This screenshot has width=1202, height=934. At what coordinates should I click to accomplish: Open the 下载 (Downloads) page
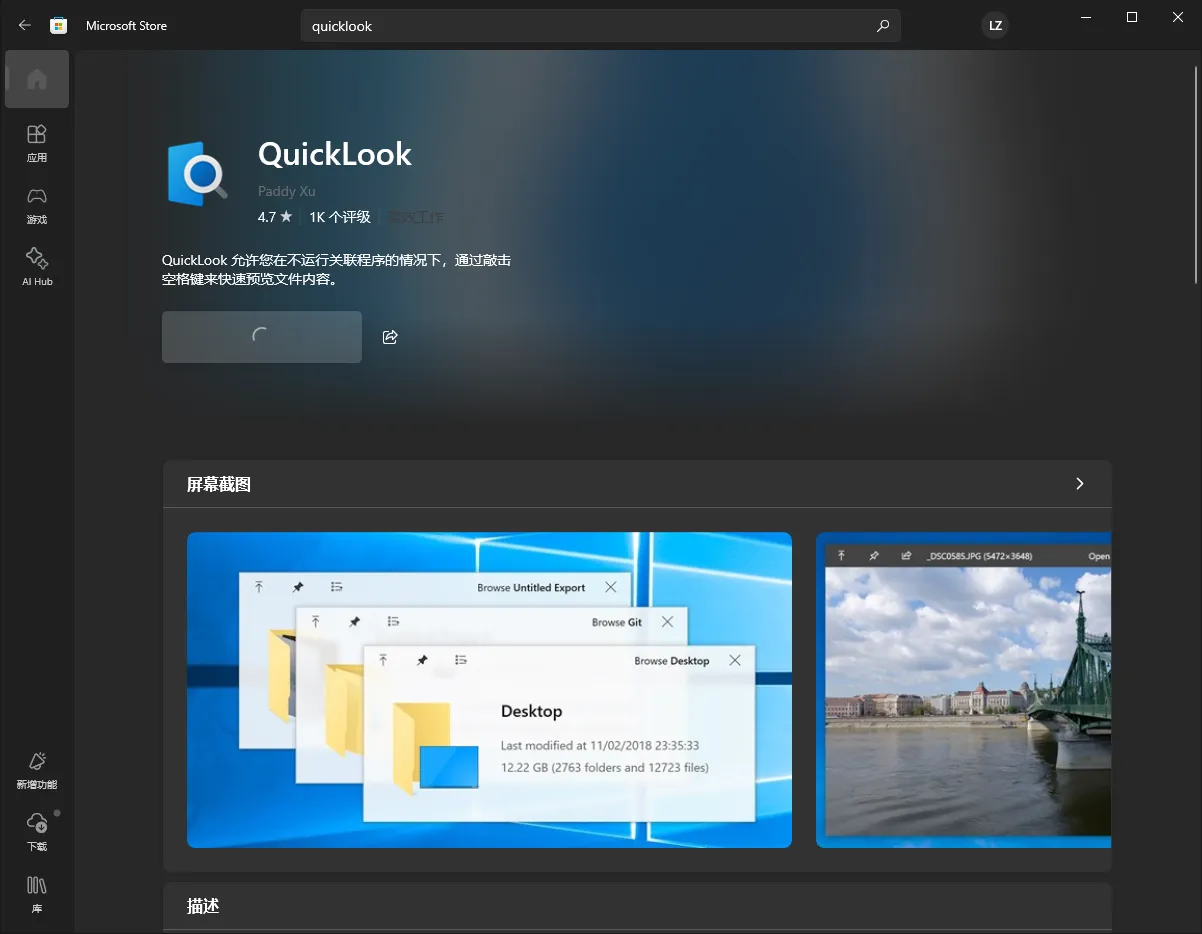point(37,832)
